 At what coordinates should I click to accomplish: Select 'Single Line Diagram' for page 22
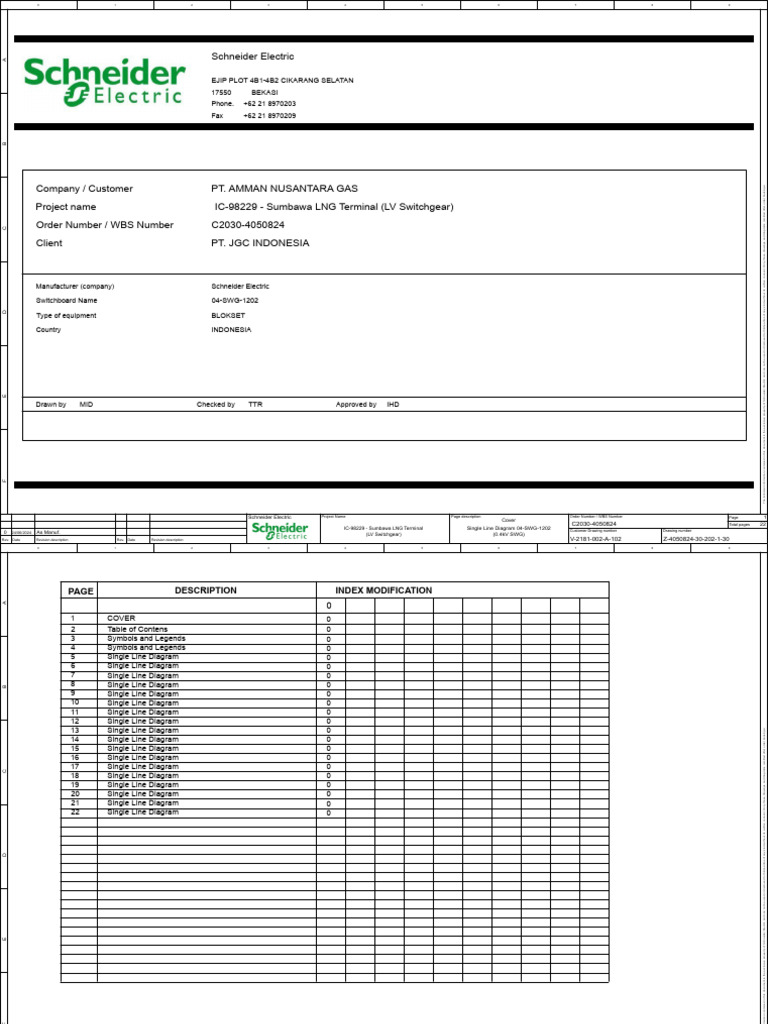[x=143, y=812]
